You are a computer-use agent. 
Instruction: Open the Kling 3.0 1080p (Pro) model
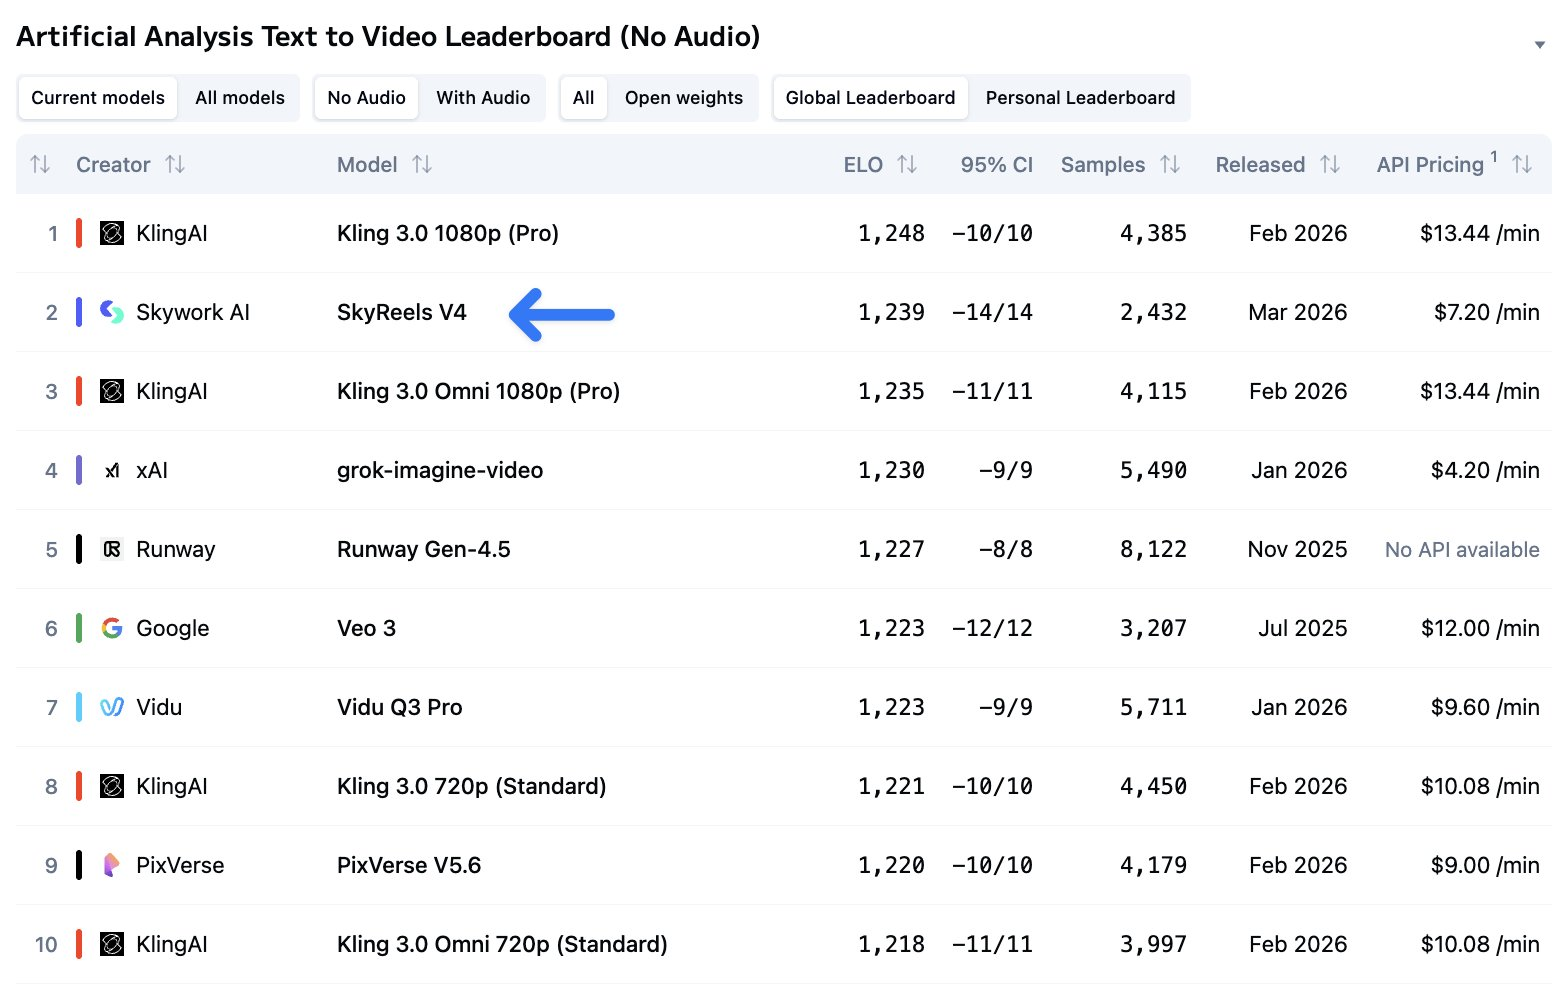point(447,233)
